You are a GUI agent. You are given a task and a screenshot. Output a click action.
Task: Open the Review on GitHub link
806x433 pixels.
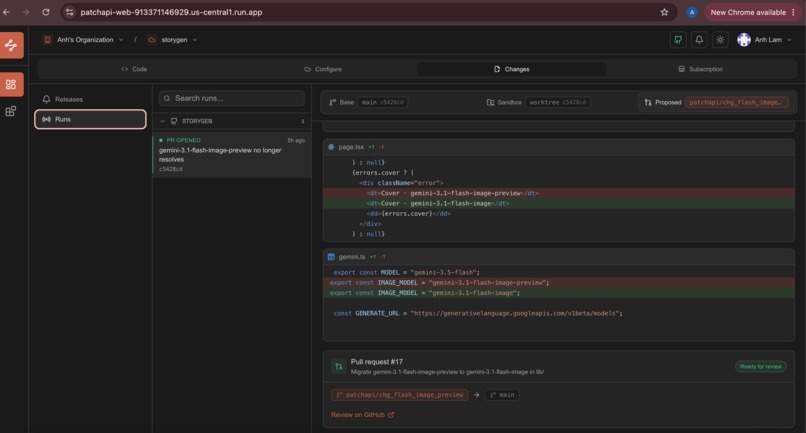point(362,415)
